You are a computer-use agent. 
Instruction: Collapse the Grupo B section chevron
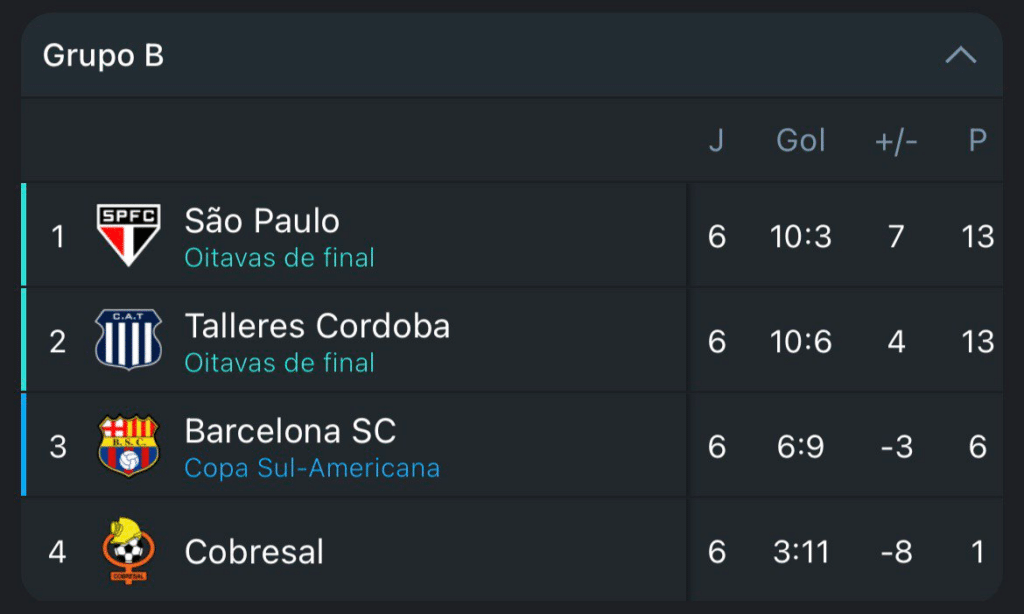pyautogui.click(x=960, y=56)
